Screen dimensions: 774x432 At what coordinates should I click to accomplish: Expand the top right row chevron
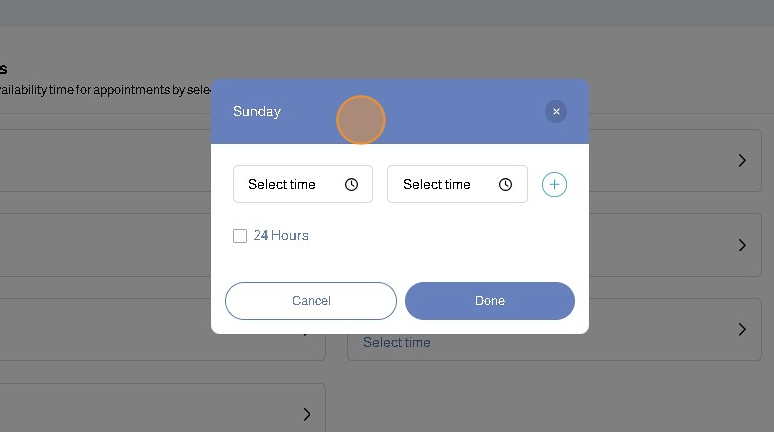tap(742, 160)
